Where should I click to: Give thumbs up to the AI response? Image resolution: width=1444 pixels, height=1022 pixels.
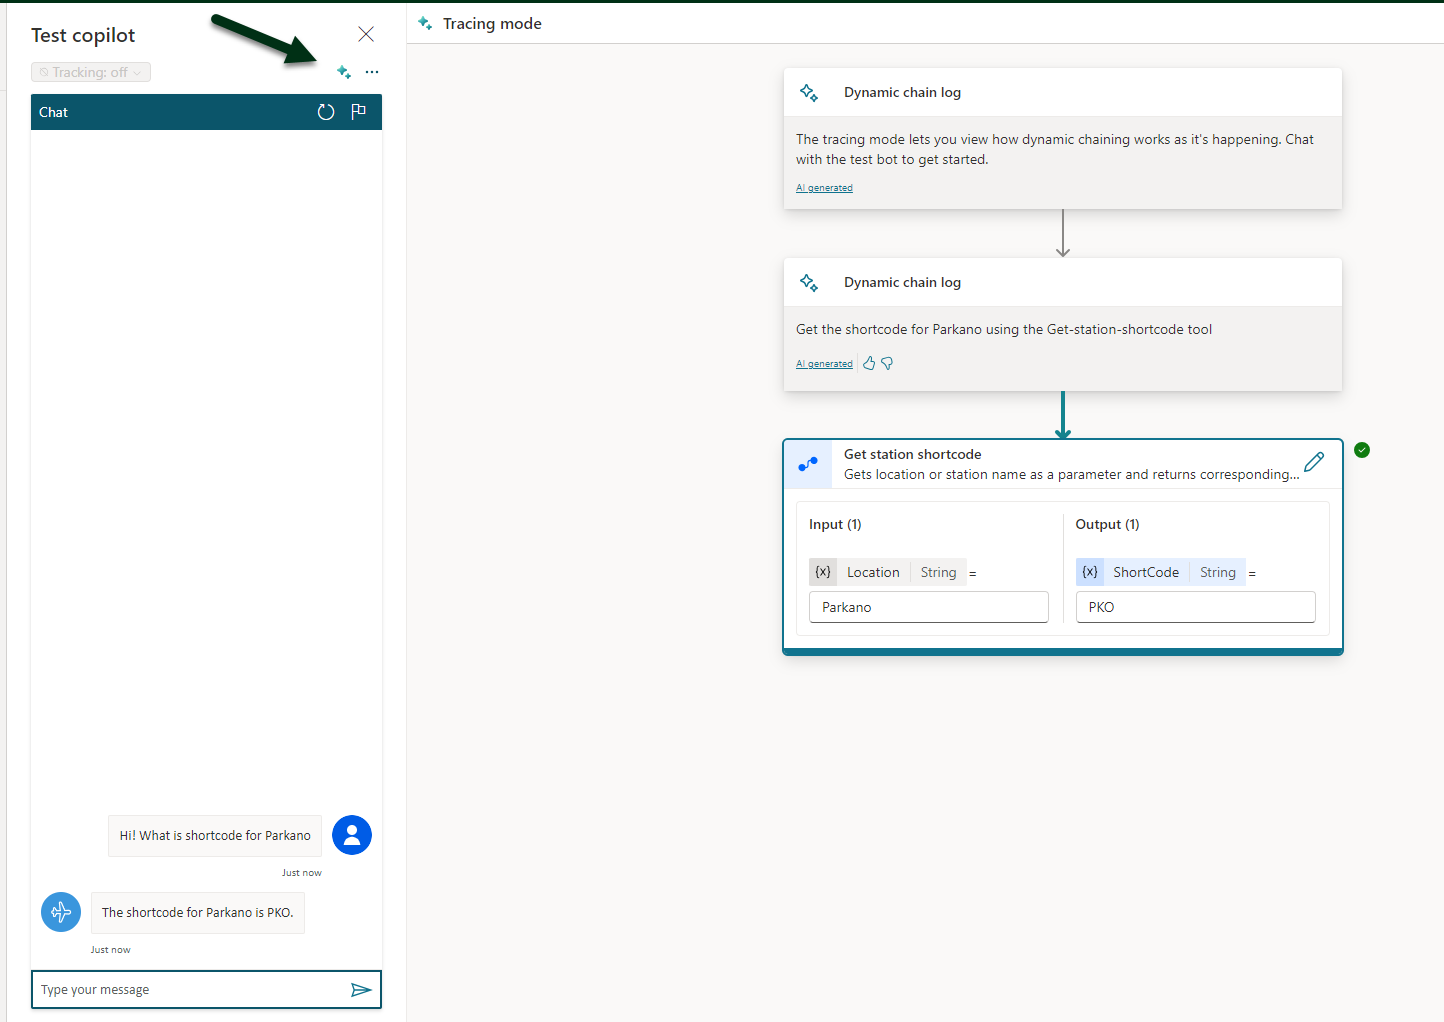pyautogui.click(x=869, y=364)
